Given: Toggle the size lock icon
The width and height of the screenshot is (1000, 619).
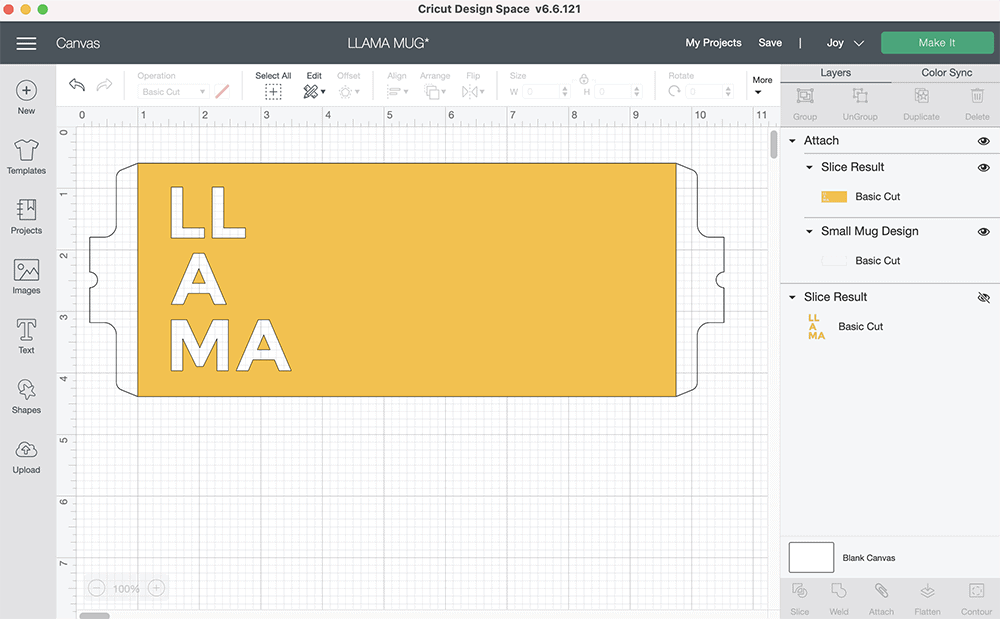Looking at the screenshot, I should [584, 79].
